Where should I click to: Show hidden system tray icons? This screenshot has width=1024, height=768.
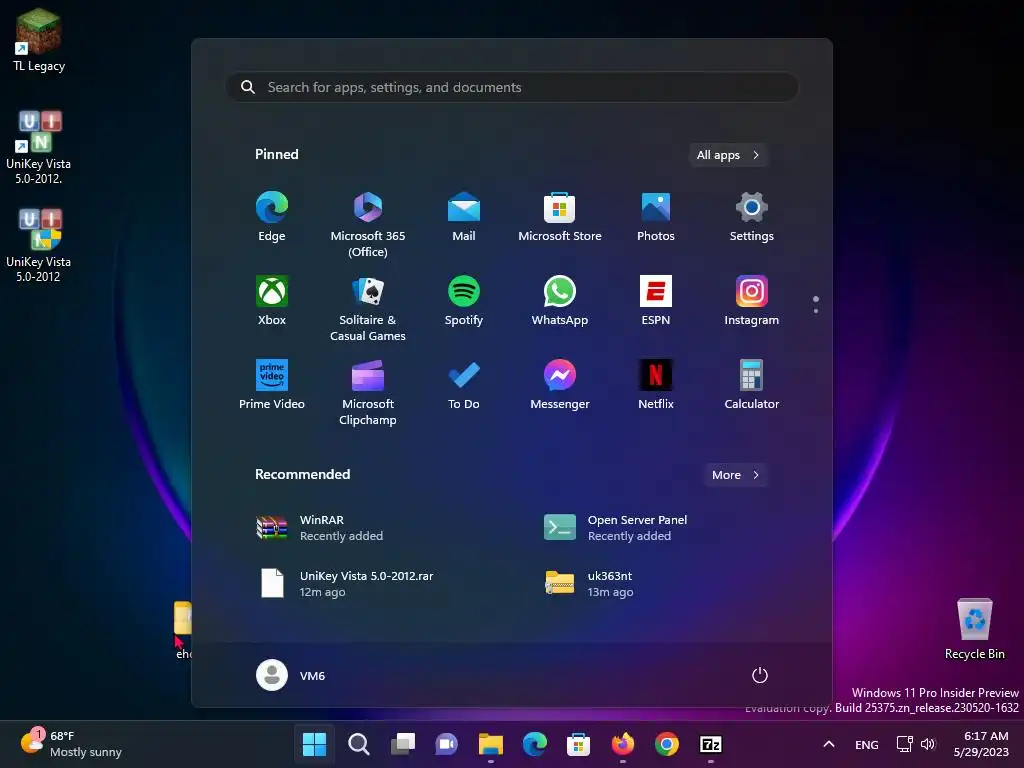(829, 744)
